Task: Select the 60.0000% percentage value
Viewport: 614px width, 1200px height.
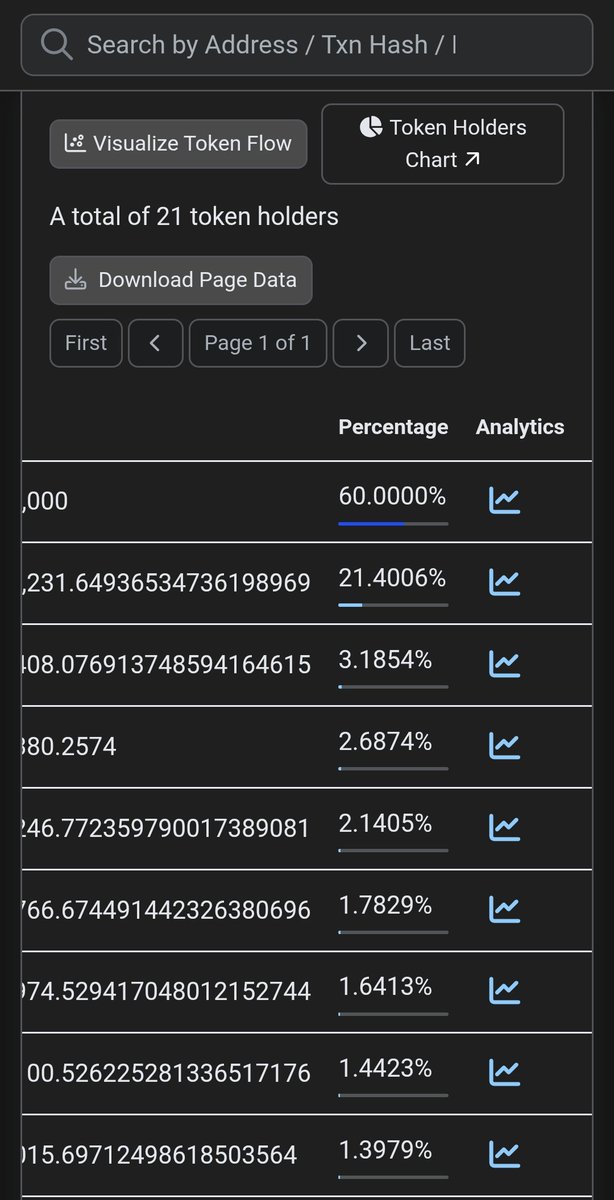Action: (392, 496)
